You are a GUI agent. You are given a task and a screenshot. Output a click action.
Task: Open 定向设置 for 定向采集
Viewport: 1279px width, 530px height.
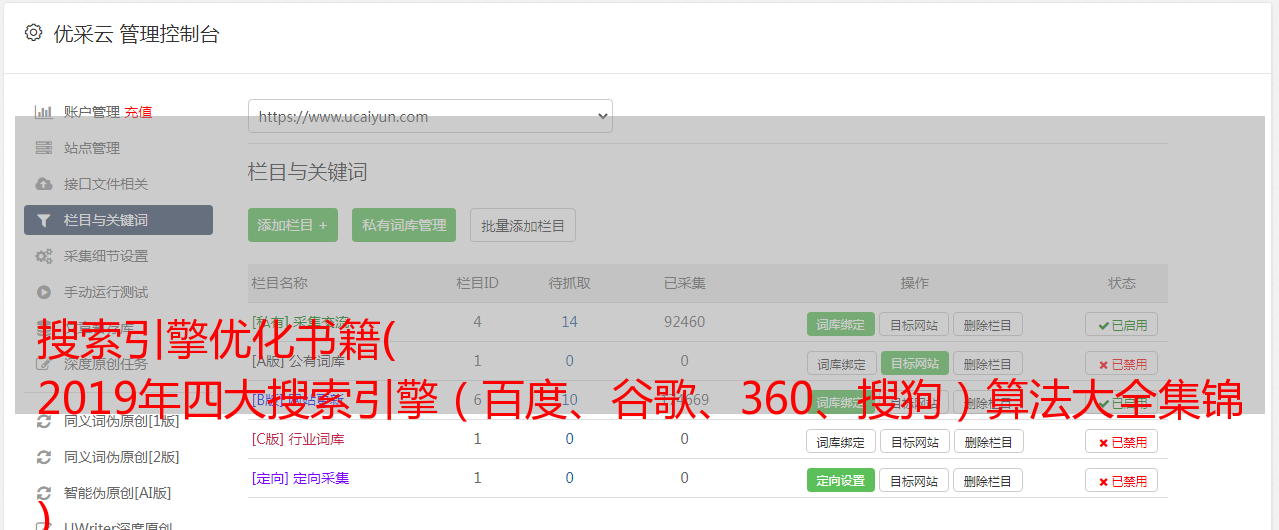pyautogui.click(x=841, y=480)
